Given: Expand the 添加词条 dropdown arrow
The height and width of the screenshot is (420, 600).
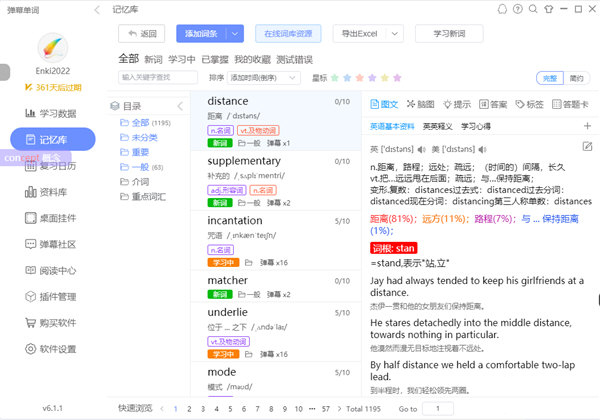Looking at the screenshot, I should [235, 34].
